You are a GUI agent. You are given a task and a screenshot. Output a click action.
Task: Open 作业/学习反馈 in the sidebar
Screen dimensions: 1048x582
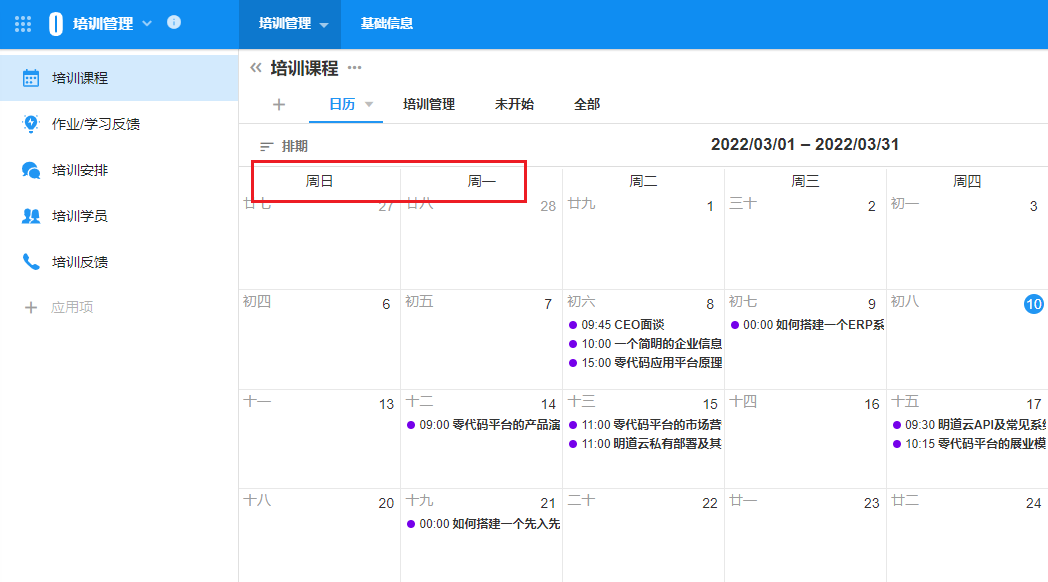95,124
